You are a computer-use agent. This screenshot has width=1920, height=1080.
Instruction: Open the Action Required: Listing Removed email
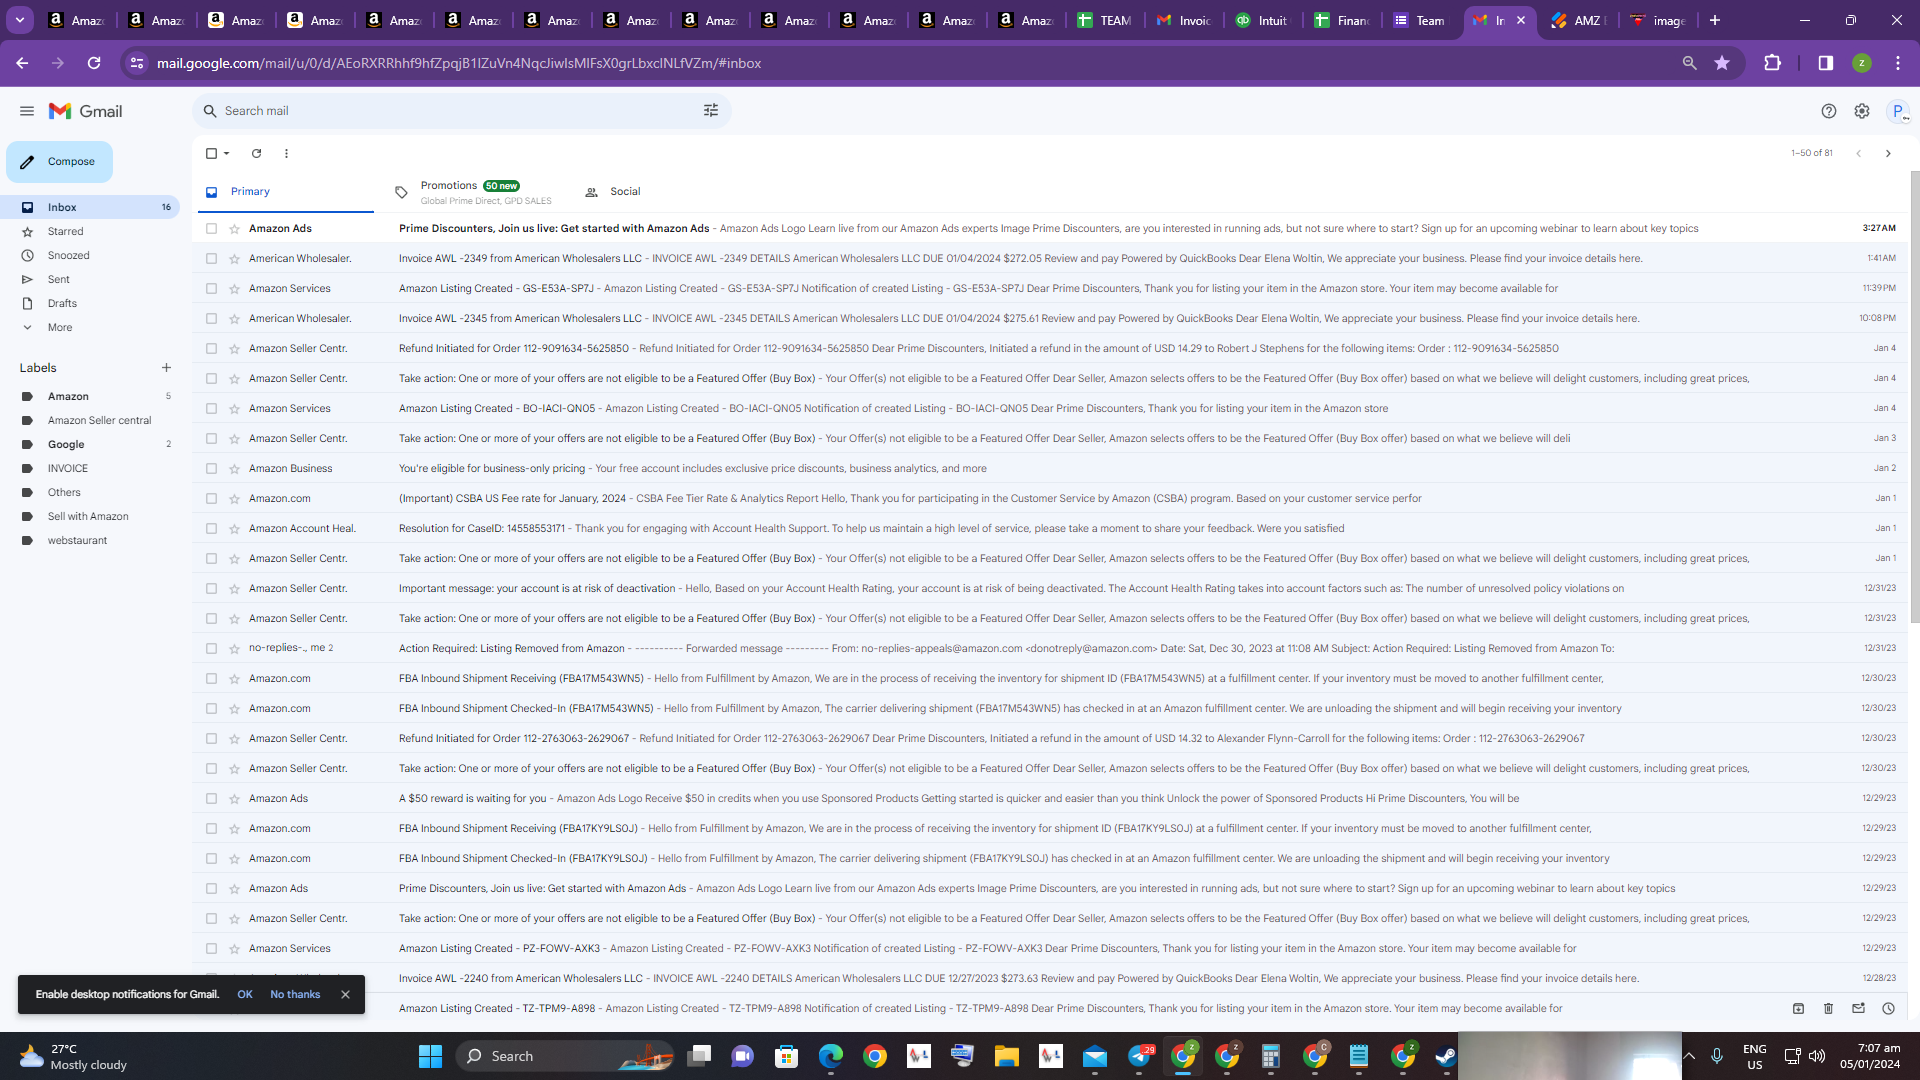coord(1050,648)
